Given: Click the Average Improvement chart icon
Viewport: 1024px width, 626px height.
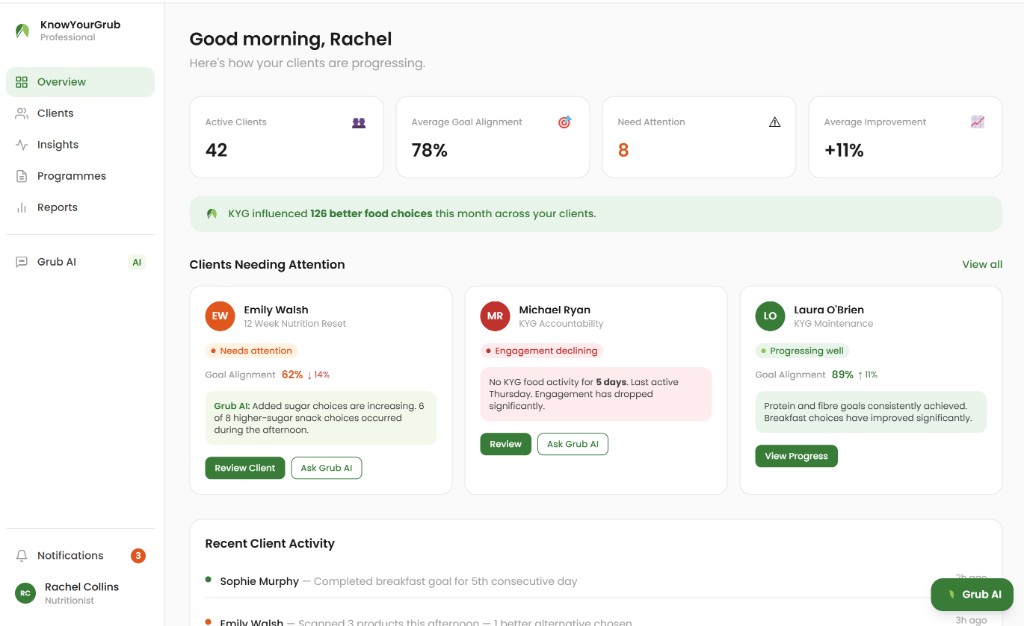Looking at the screenshot, I should click(977, 122).
